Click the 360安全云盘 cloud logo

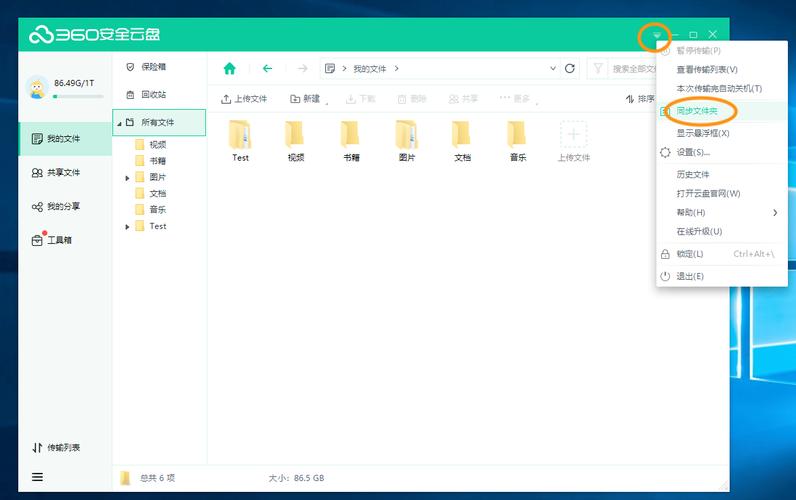94,35
